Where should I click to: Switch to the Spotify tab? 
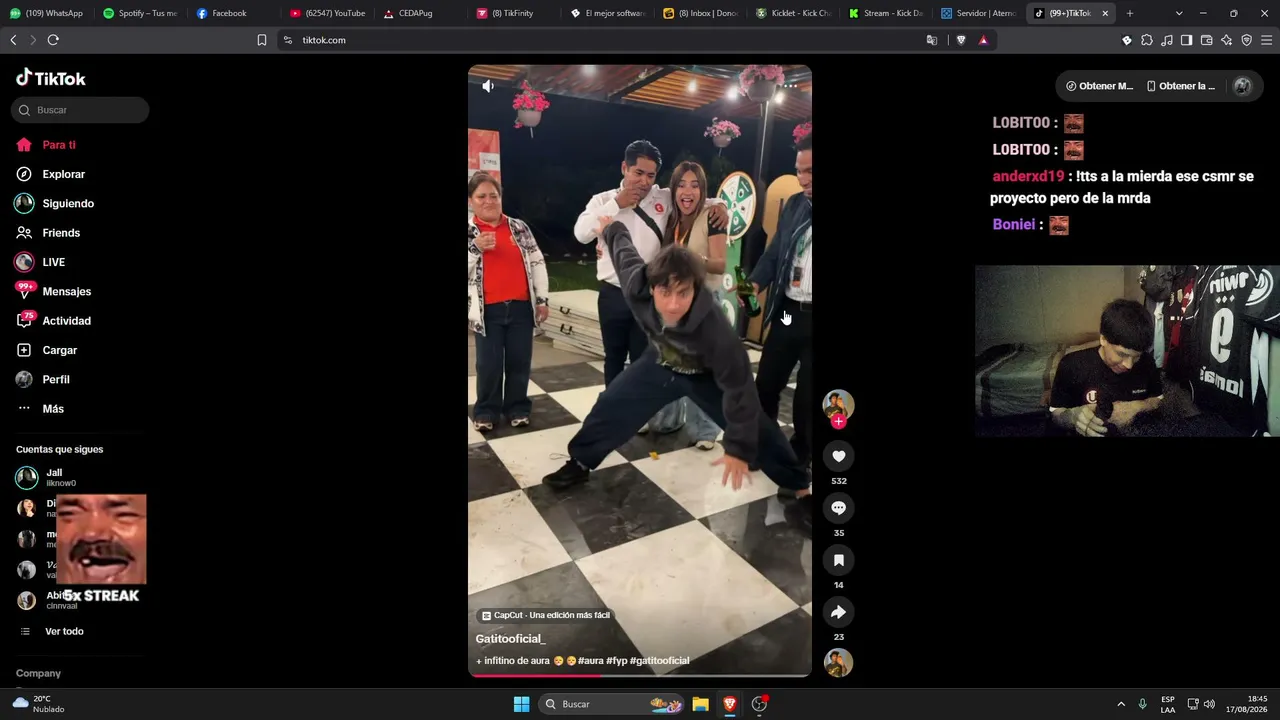click(140, 13)
